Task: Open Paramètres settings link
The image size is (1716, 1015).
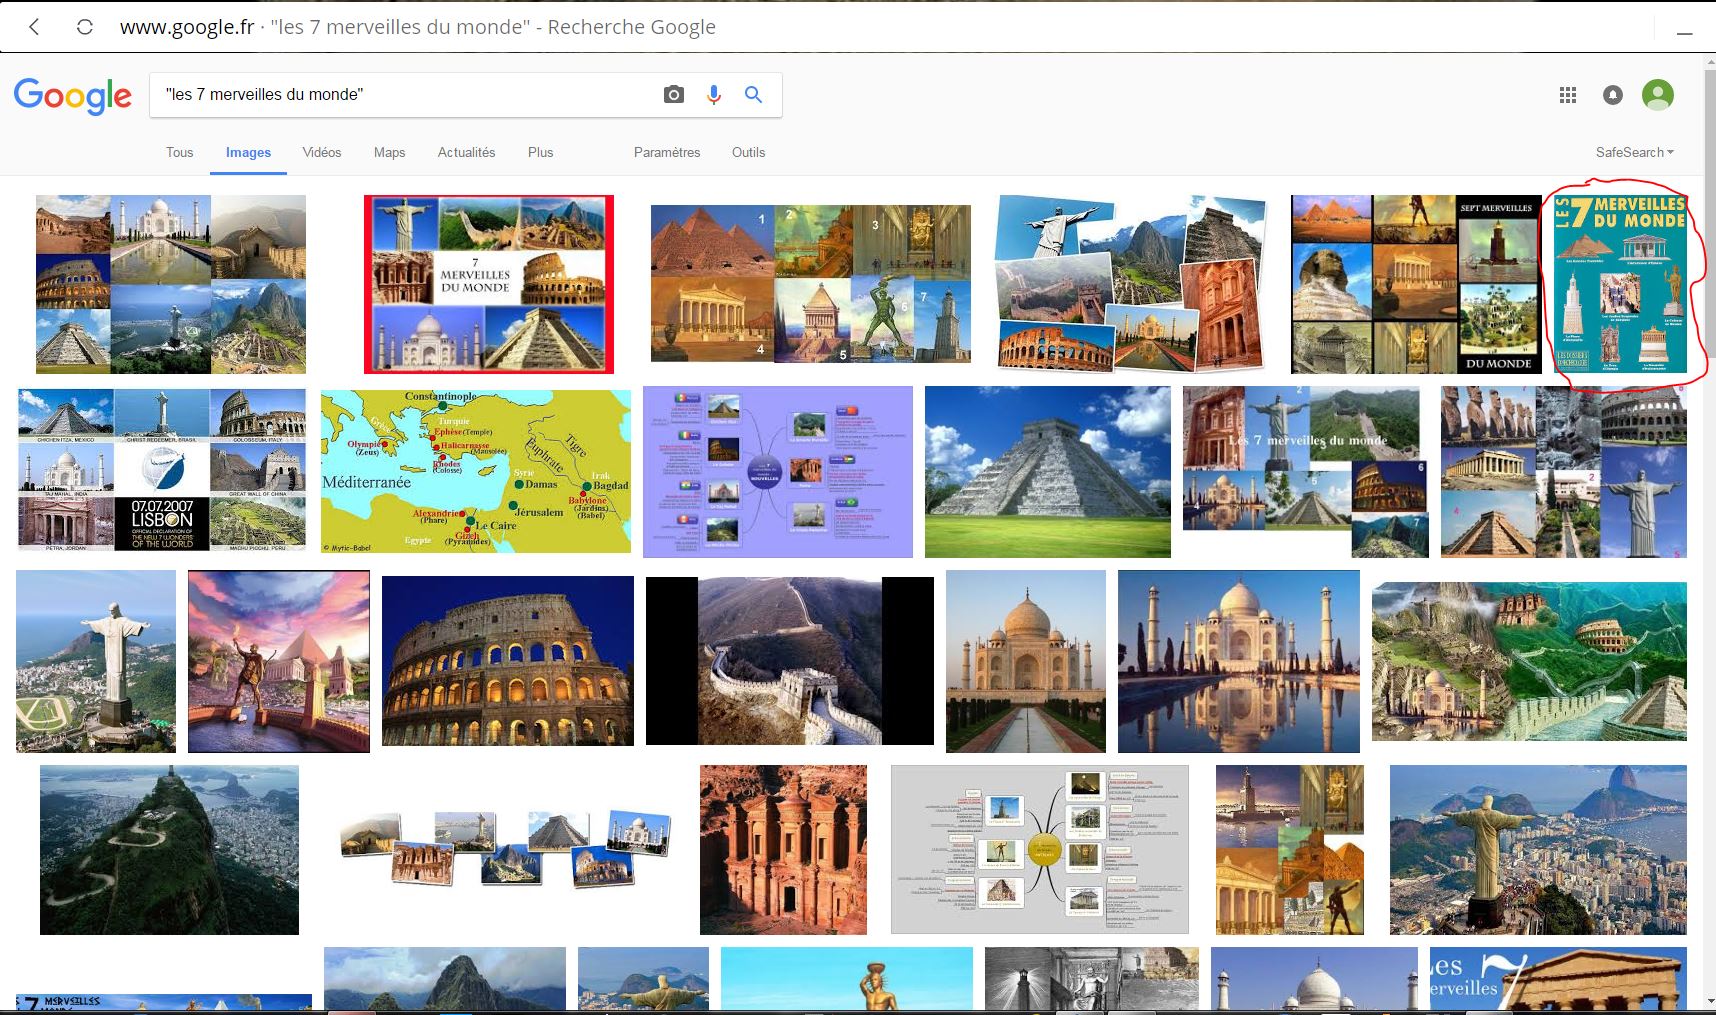Action: 667,152
